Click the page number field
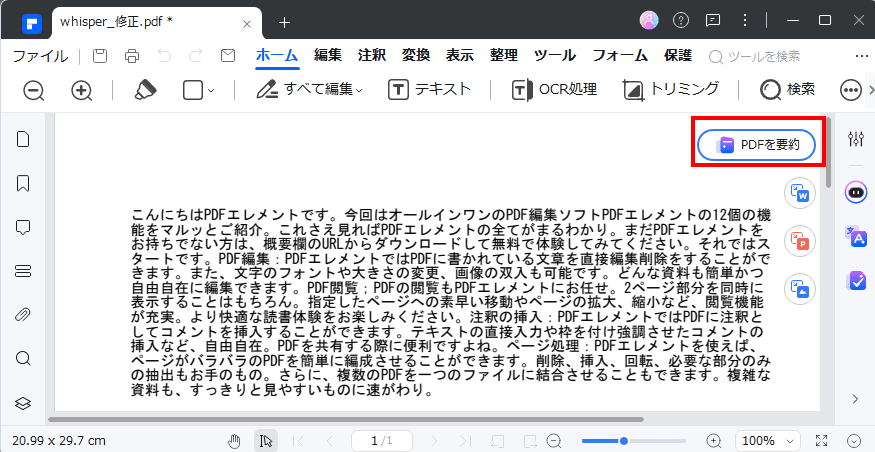Viewport: 875px width, 452px height. pos(382,441)
